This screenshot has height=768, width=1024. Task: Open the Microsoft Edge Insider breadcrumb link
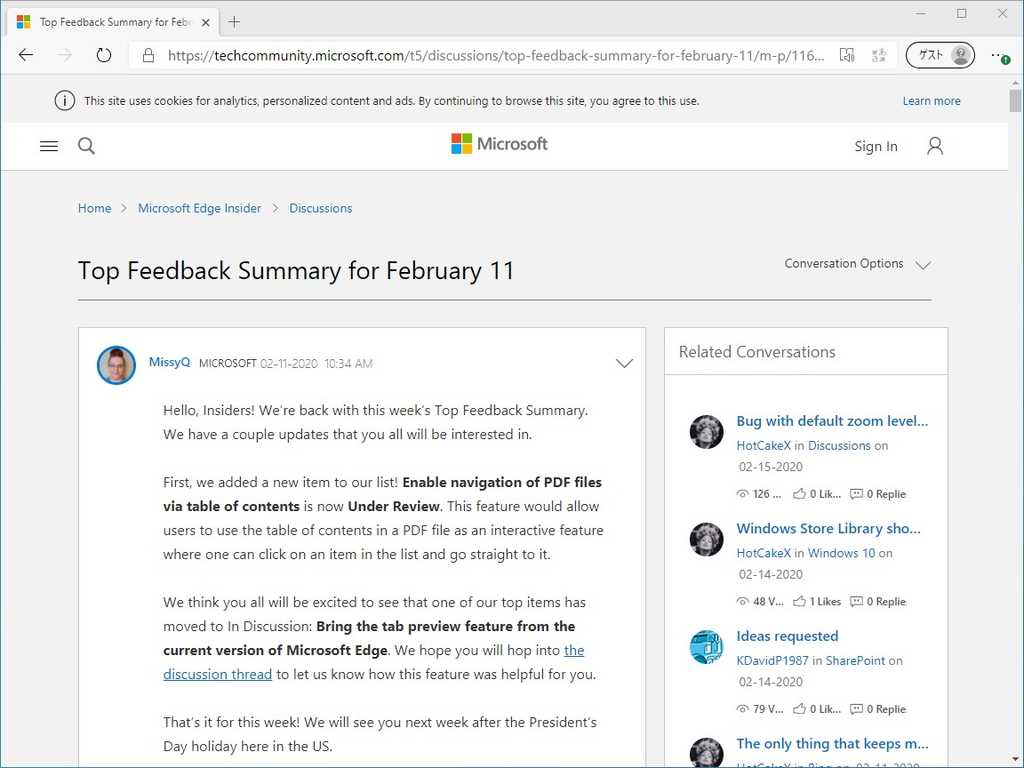coord(199,208)
